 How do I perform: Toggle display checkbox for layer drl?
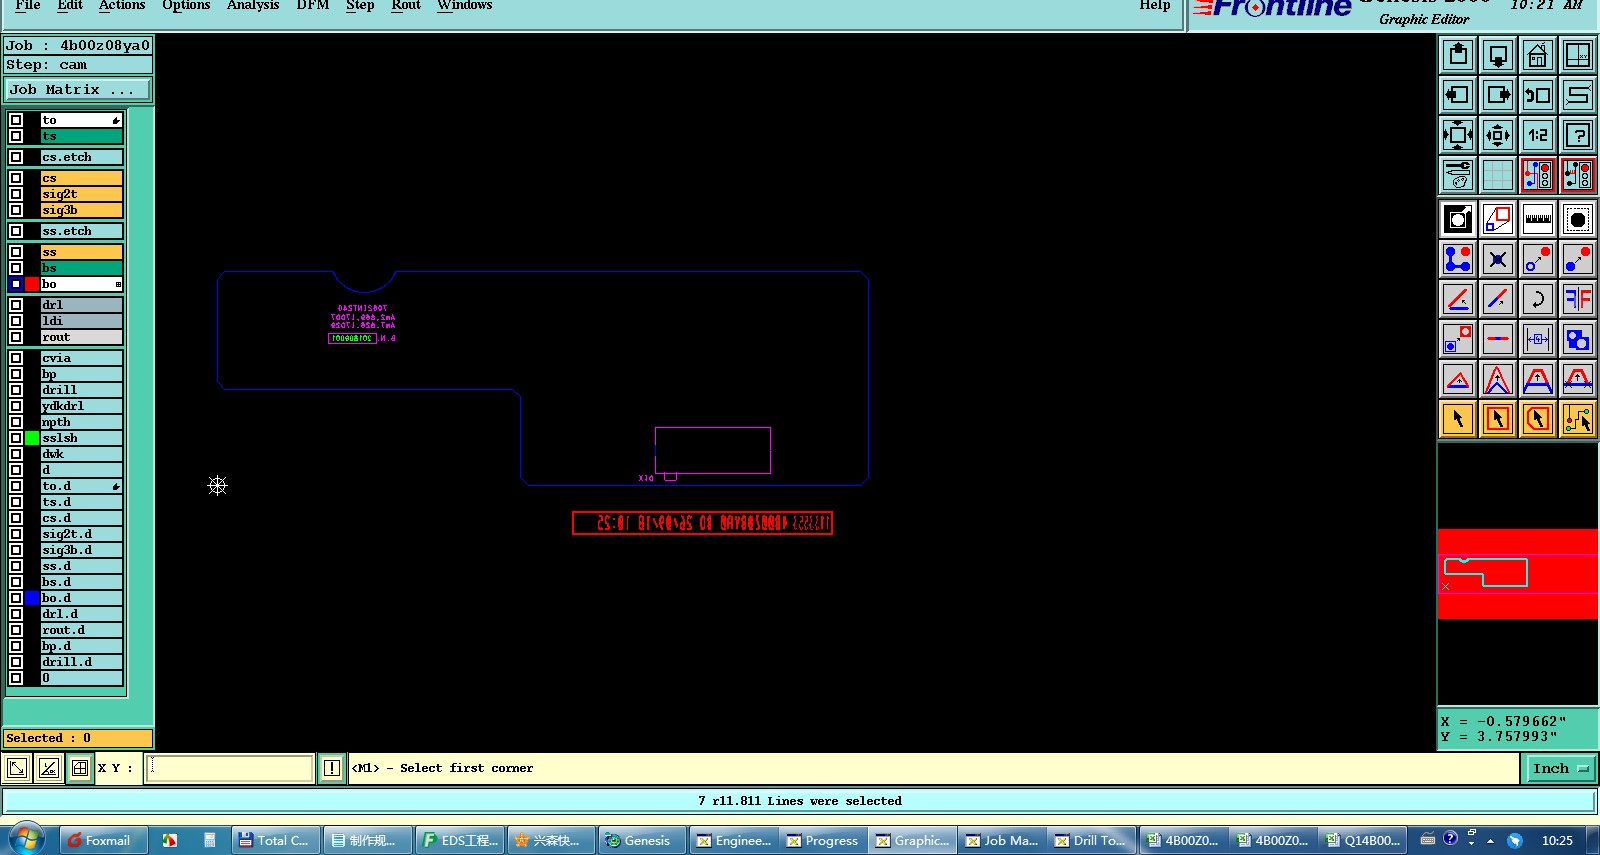tap(16, 305)
